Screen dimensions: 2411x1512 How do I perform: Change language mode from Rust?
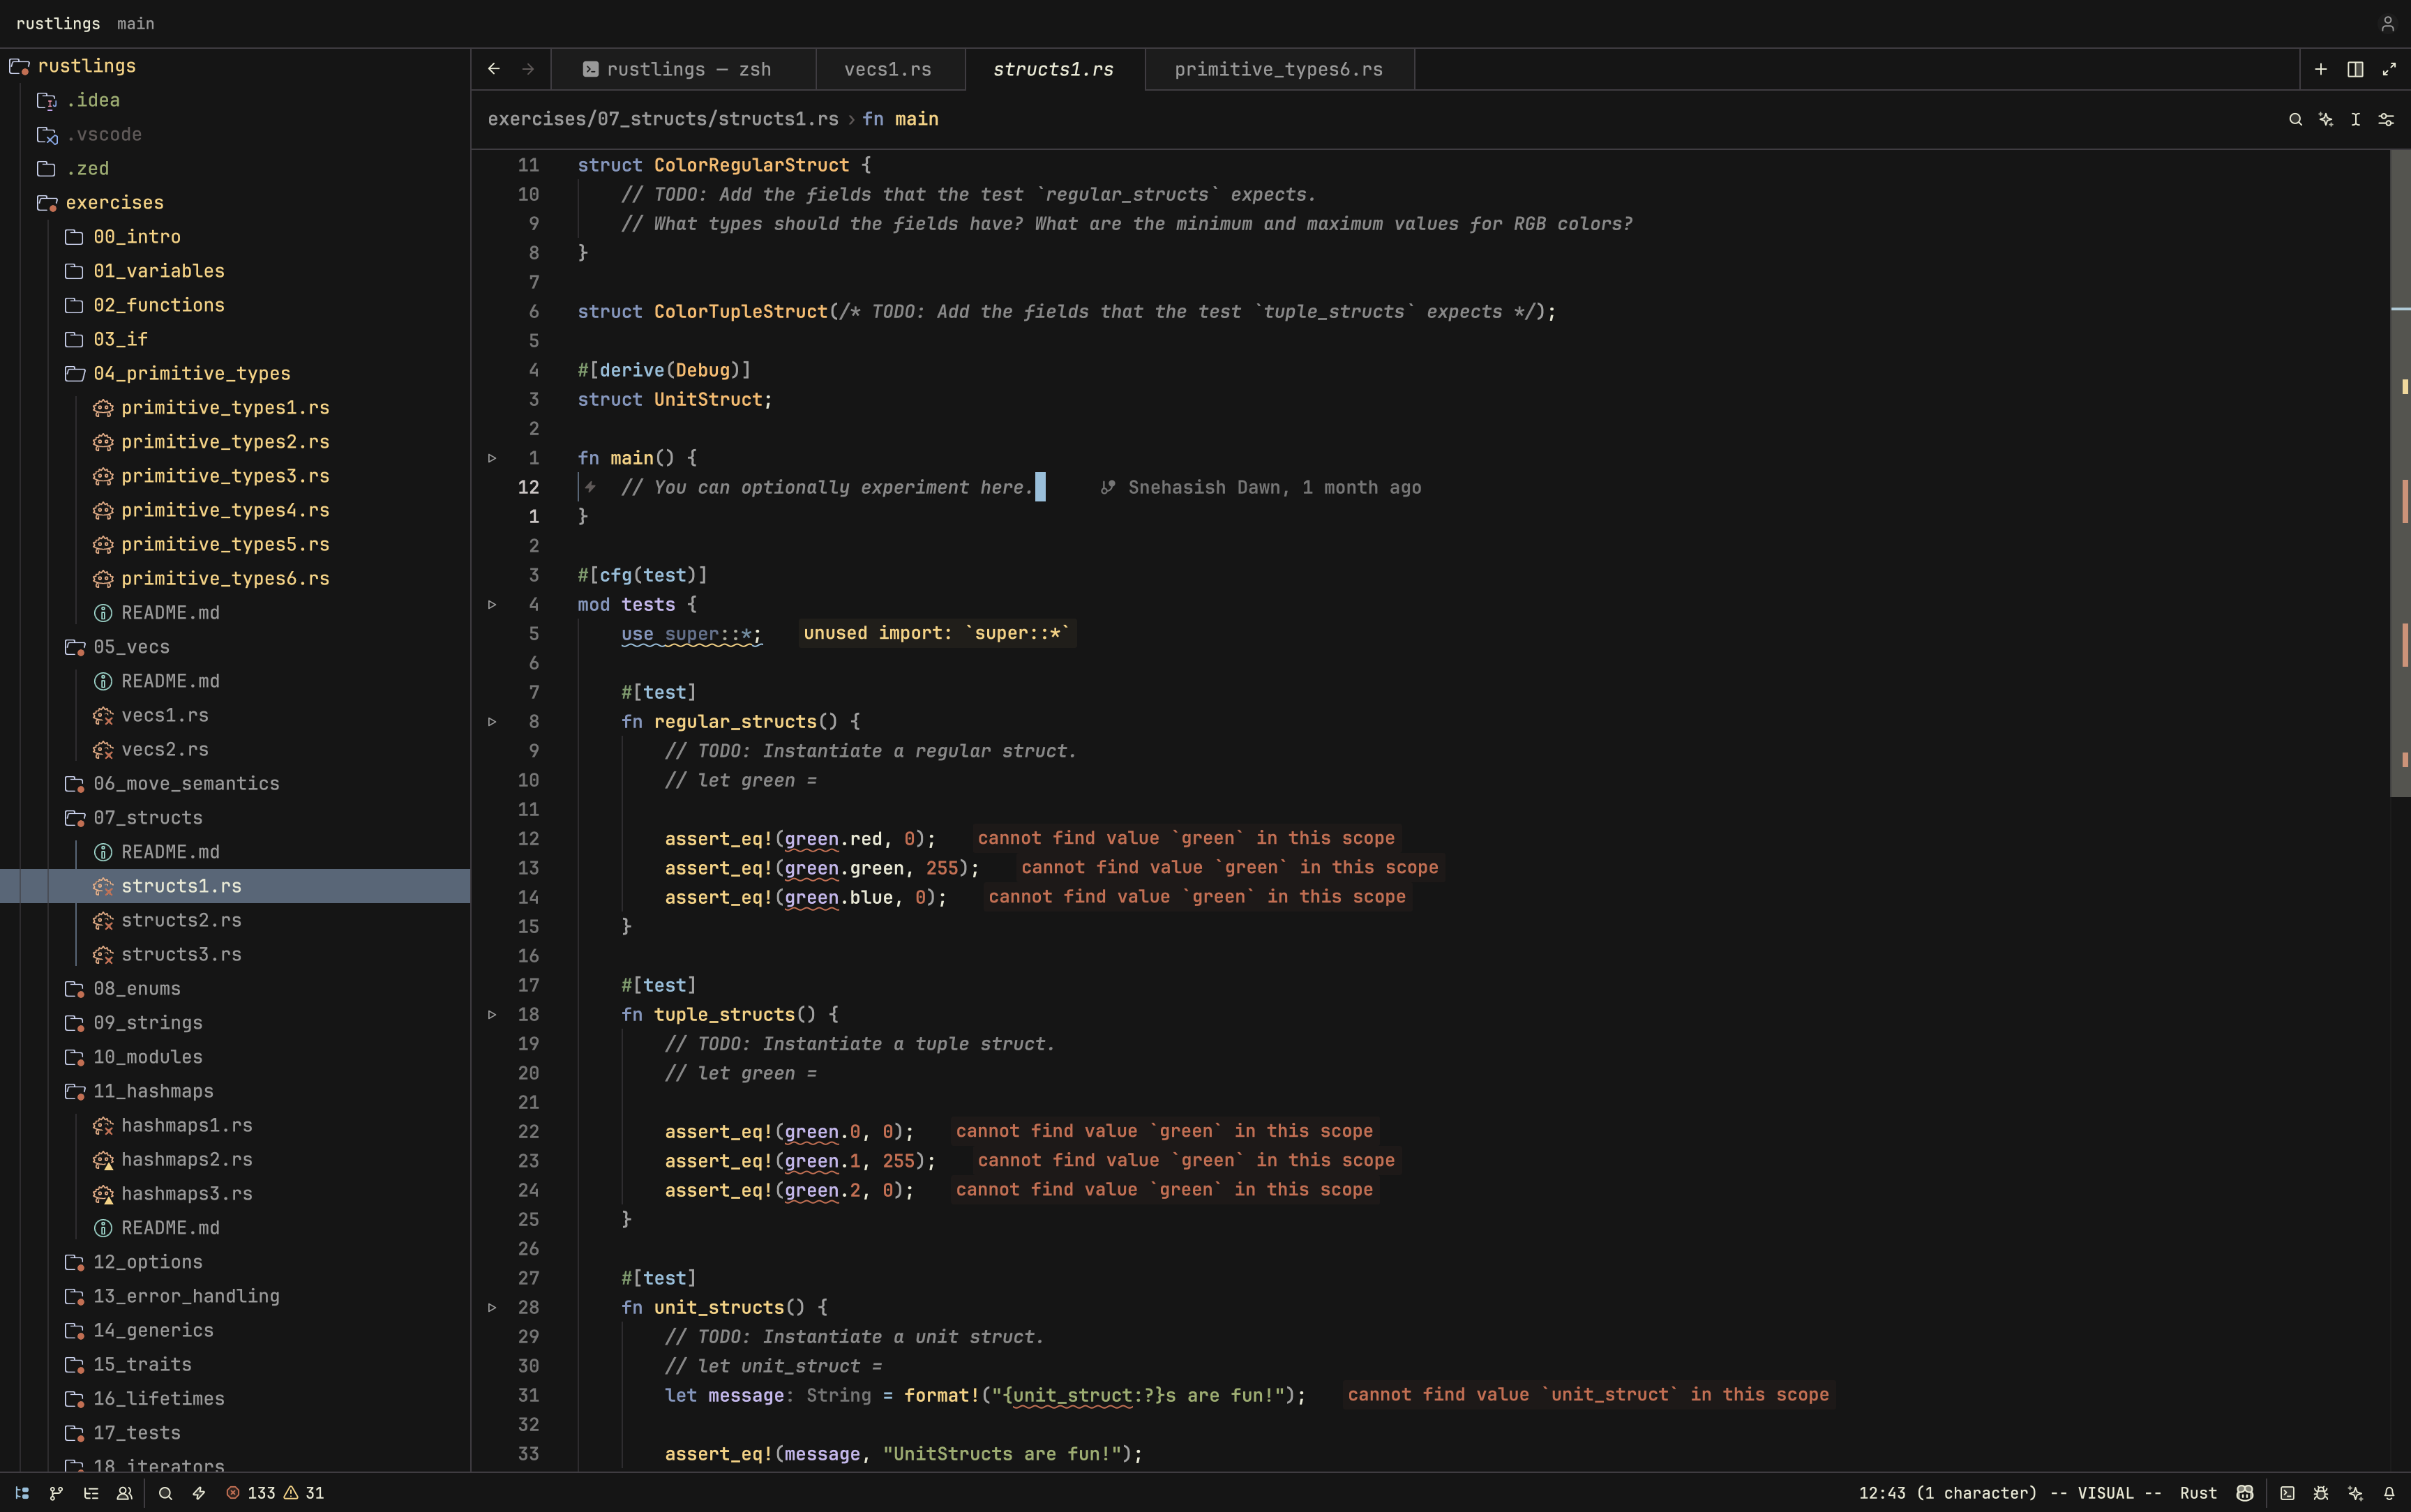pos(2198,1493)
